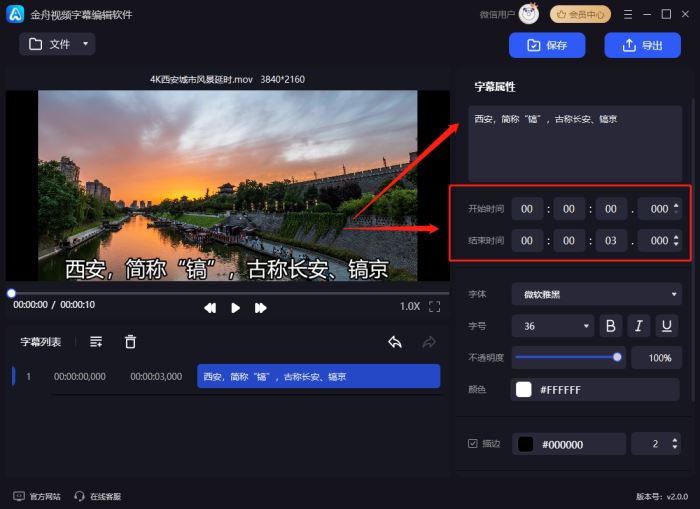Delete the selected subtitle via trash icon
The image size is (700, 509).
click(x=130, y=342)
